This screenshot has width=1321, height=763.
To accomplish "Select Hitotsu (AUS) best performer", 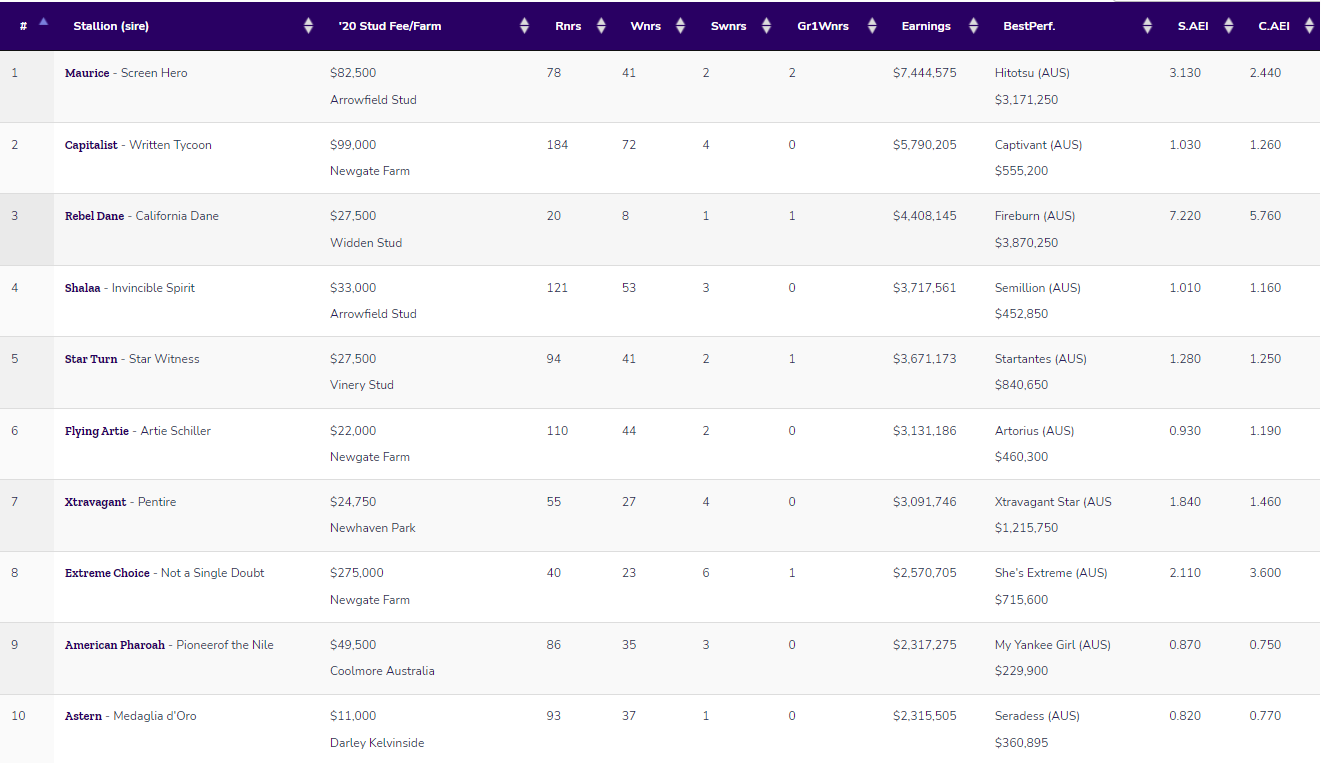I will click(x=1033, y=73).
